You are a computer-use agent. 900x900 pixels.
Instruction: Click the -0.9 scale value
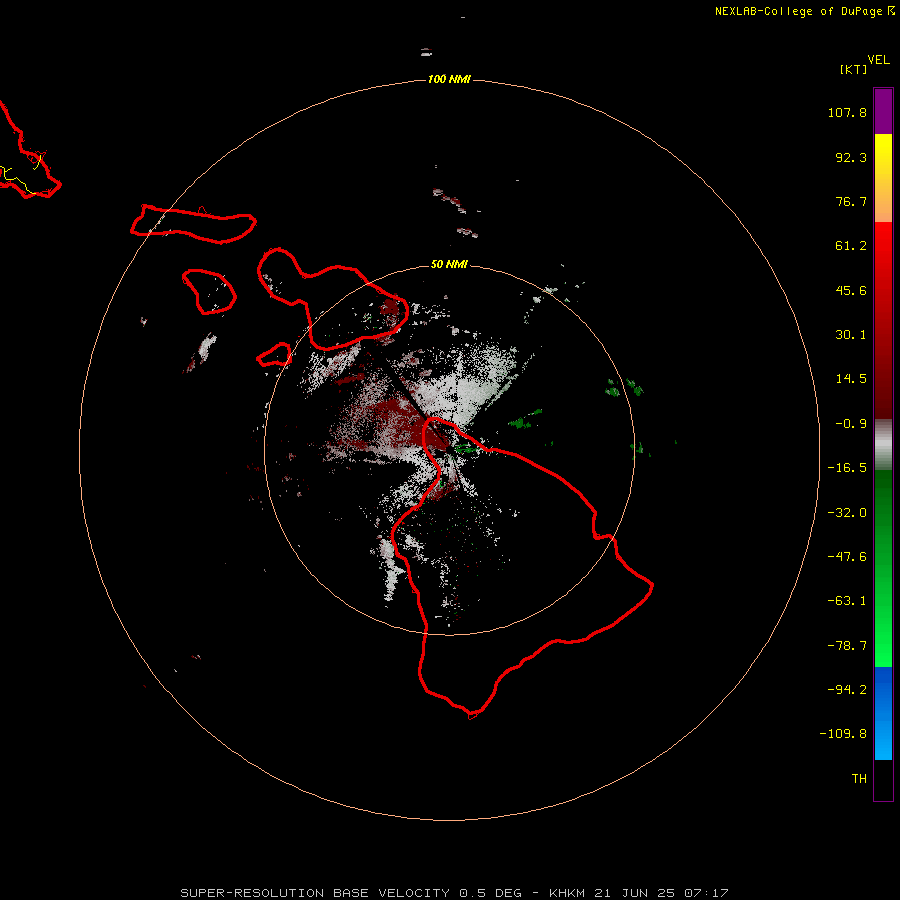click(851, 424)
